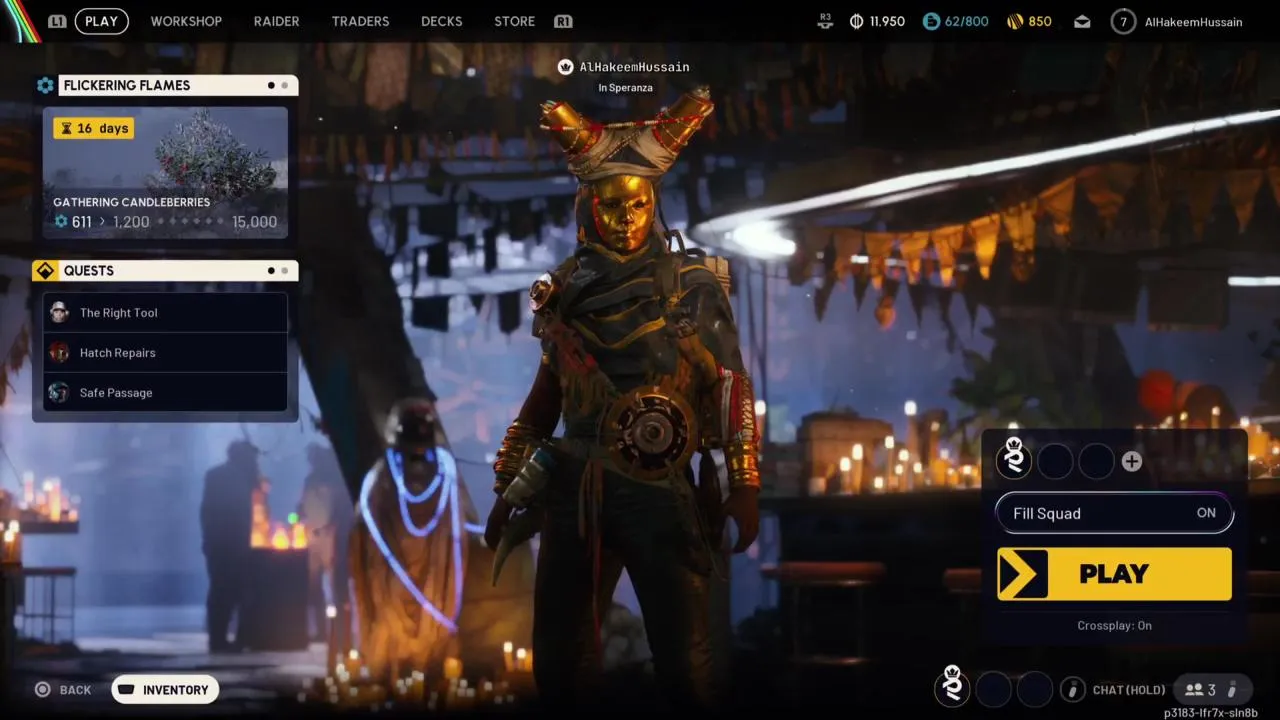Select the Hatch Repairs quest
The width and height of the screenshot is (1280, 720).
point(165,352)
